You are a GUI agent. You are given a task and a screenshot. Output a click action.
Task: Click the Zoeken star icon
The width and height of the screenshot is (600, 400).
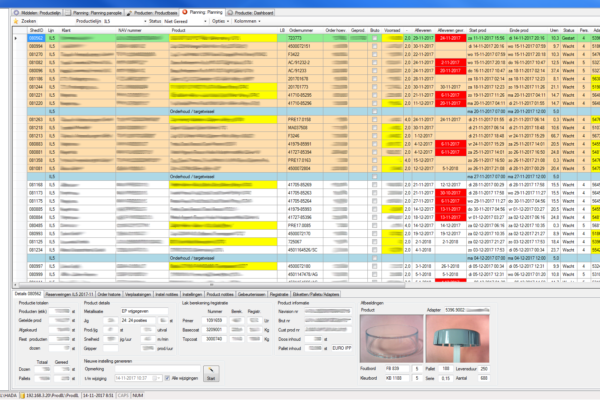tap(16, 21)
